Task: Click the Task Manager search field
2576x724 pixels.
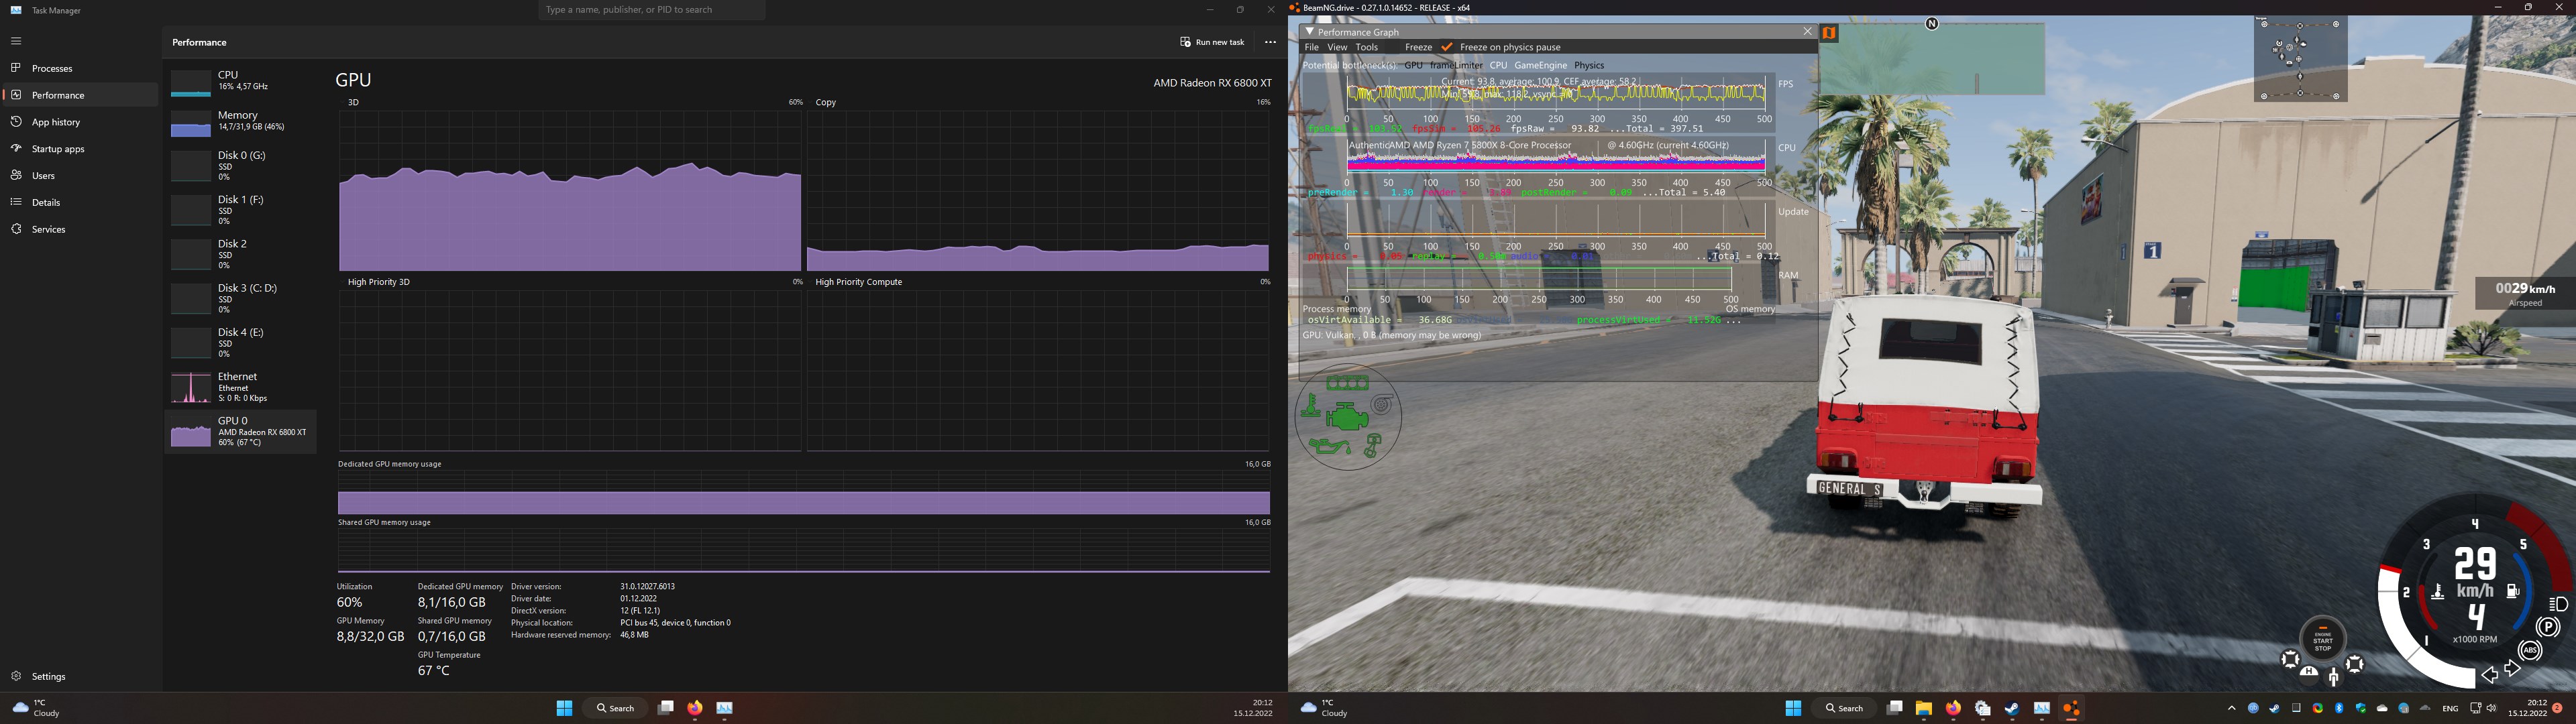Action: point(652,10)
